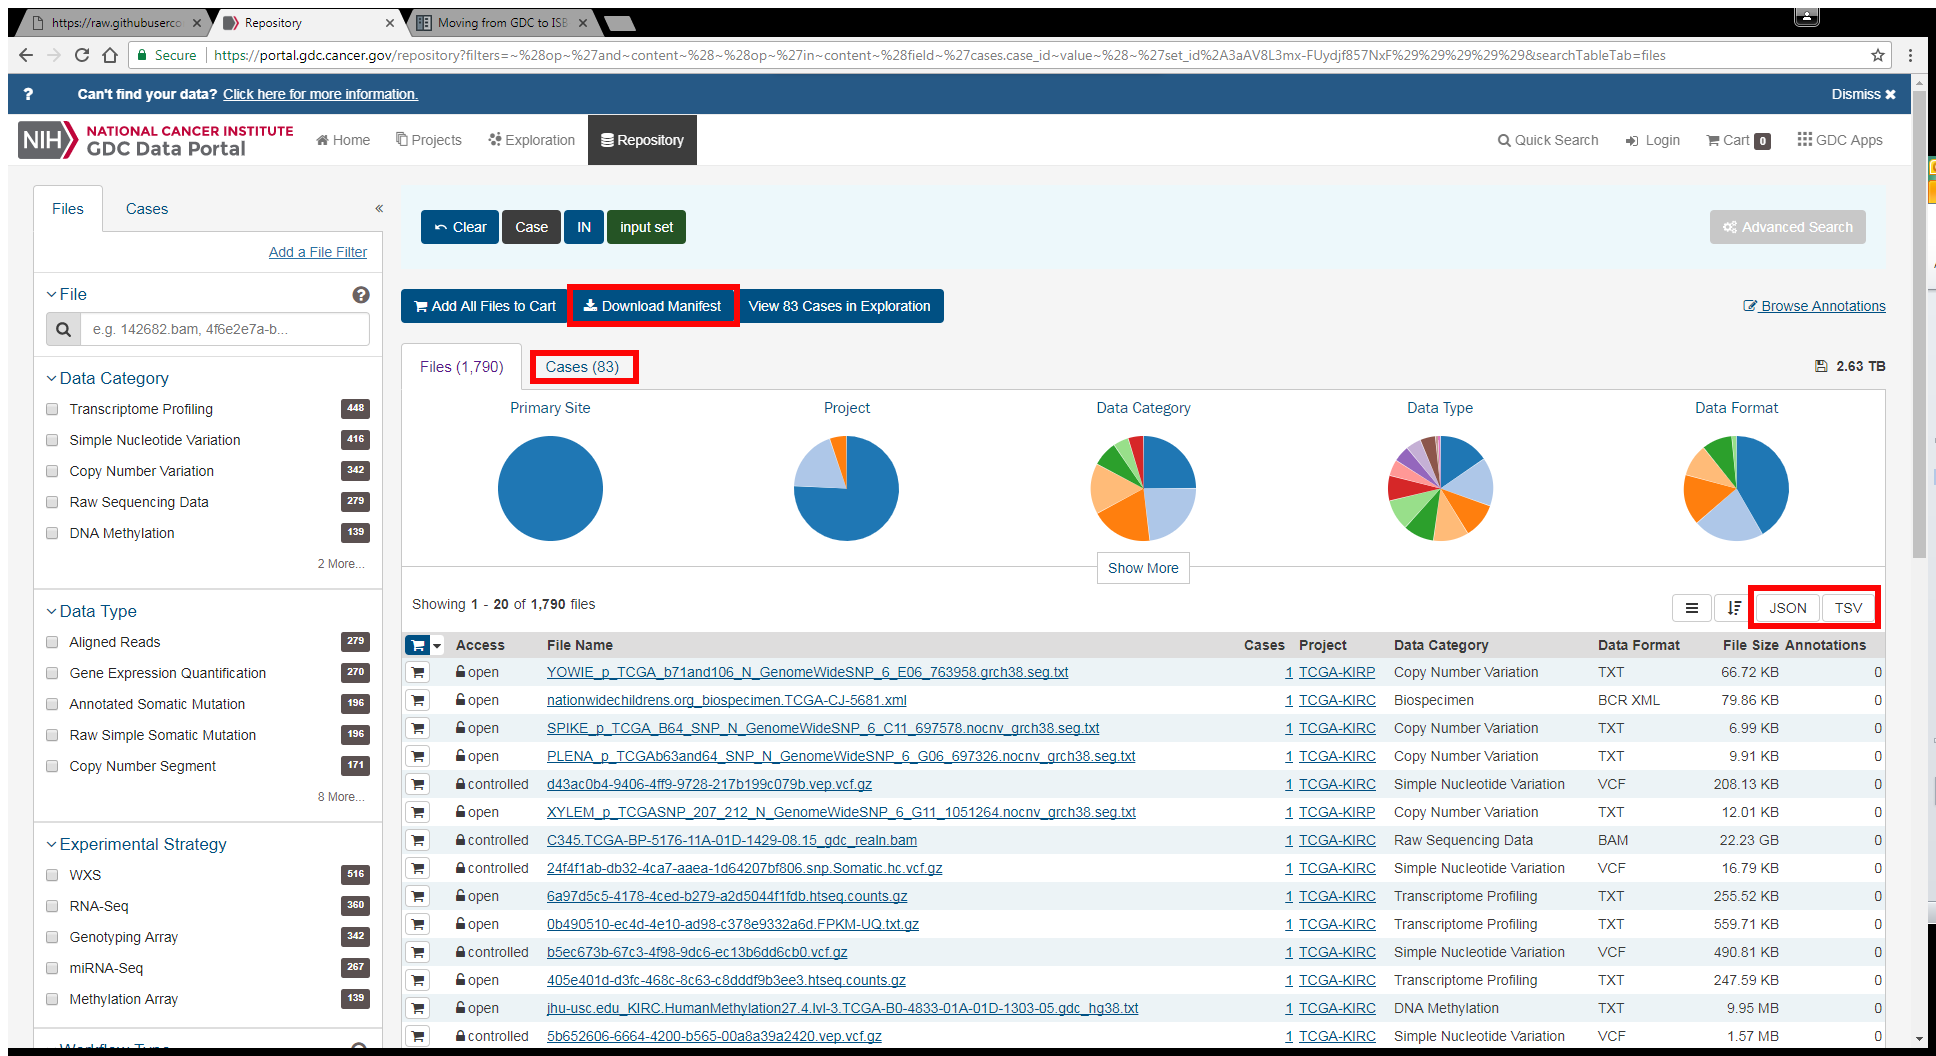Click the browser home icon
Viewport: 1936px width, 1056px height.
109,55
